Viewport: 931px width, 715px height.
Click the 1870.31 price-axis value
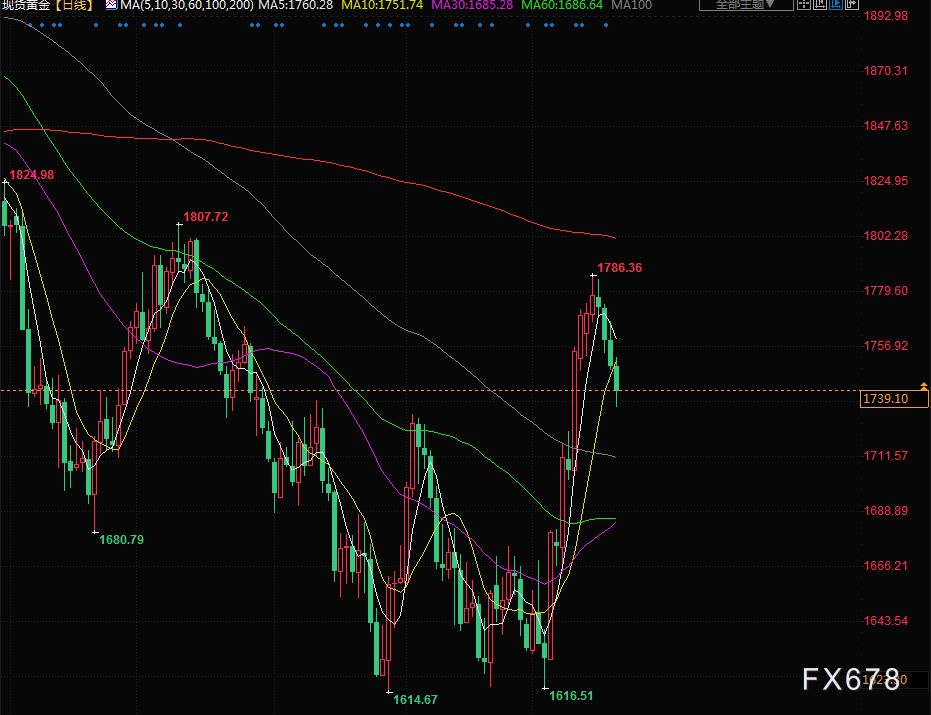885,71
